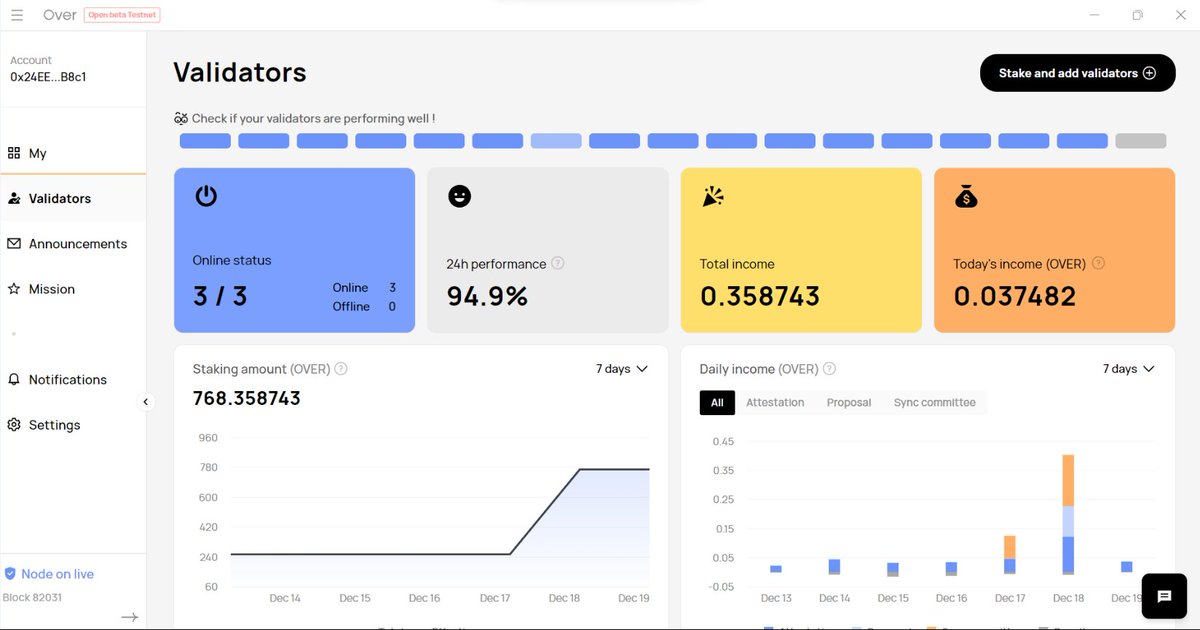The width and height of the screenshot is (1200, 630).
Task: Click the Node on live status link
Action: tap(57, 574)
